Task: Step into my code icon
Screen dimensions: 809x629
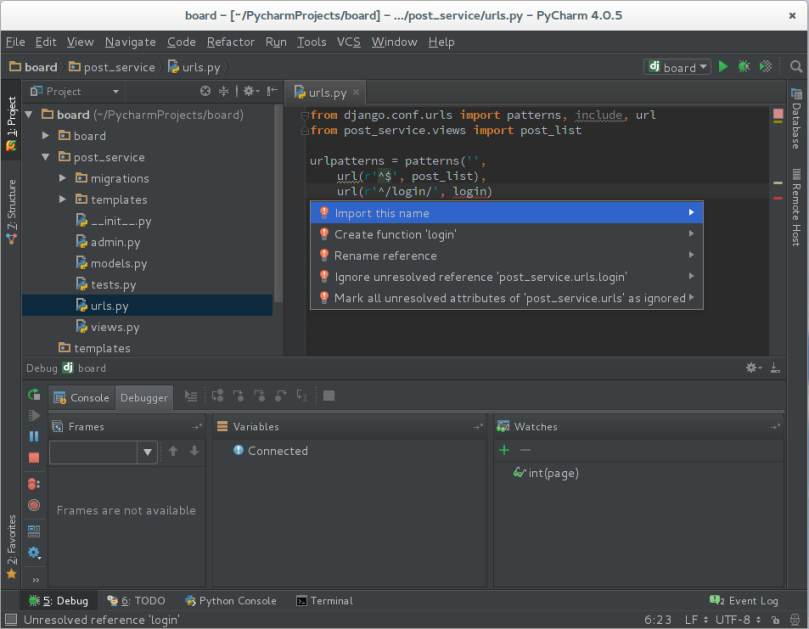Action: tap(260, 396)
